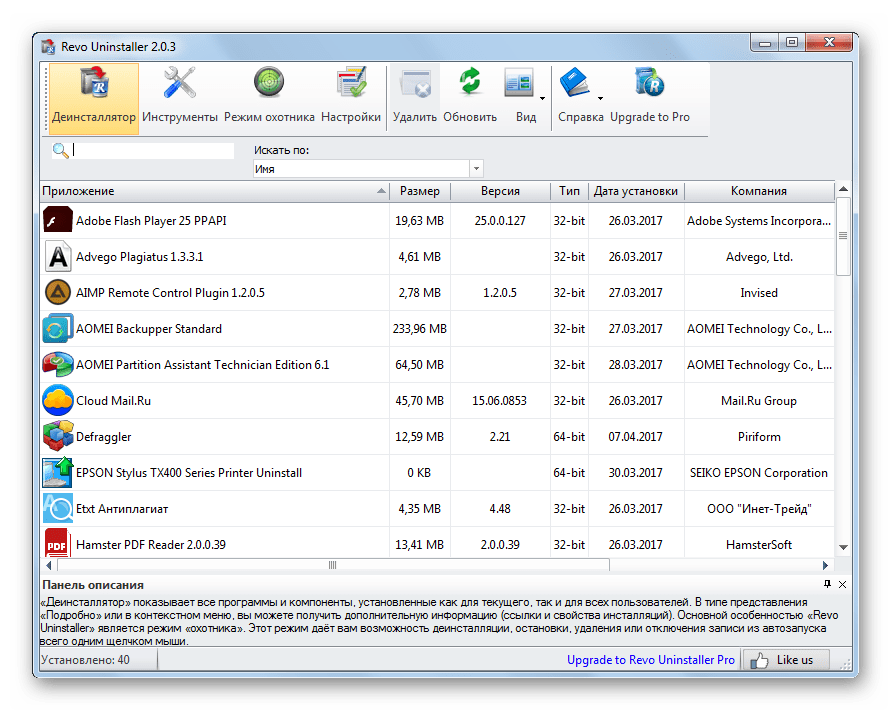Screen dimensions: 892x711
Task: Open the Справка help book icon
Action: pyautogui.click(x=575, y=83)
